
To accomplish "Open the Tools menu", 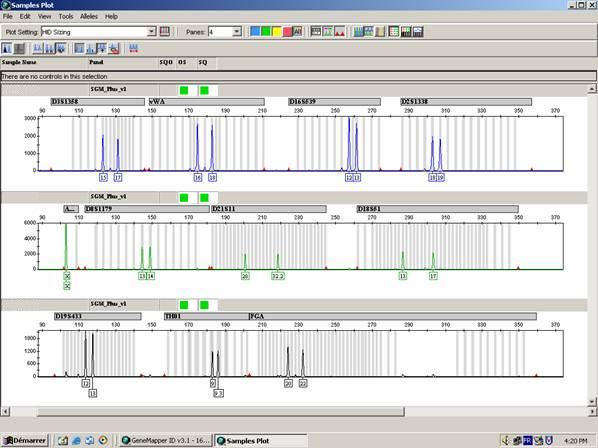I will click(66, 16).
